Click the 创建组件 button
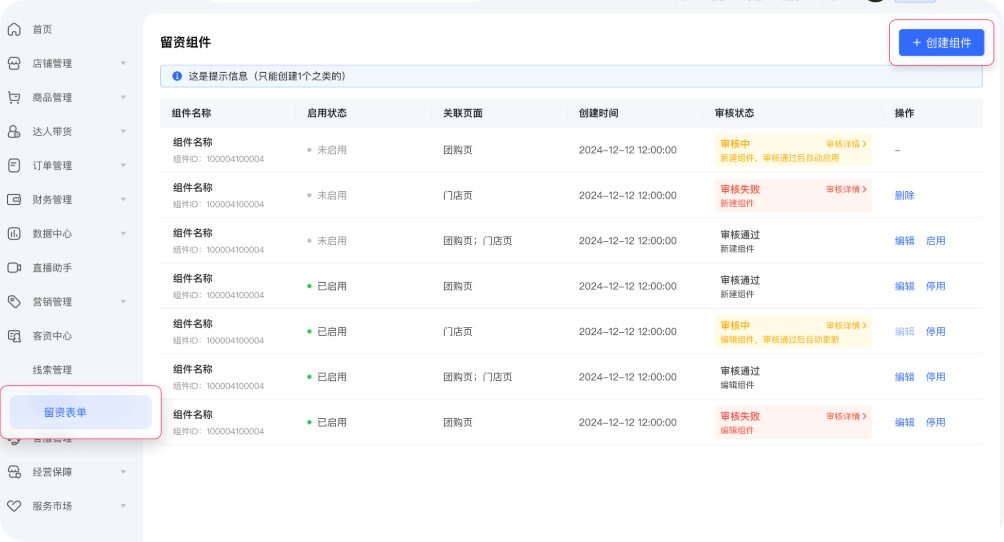Viewport: 1004px width, 542px height. (941, 42)
